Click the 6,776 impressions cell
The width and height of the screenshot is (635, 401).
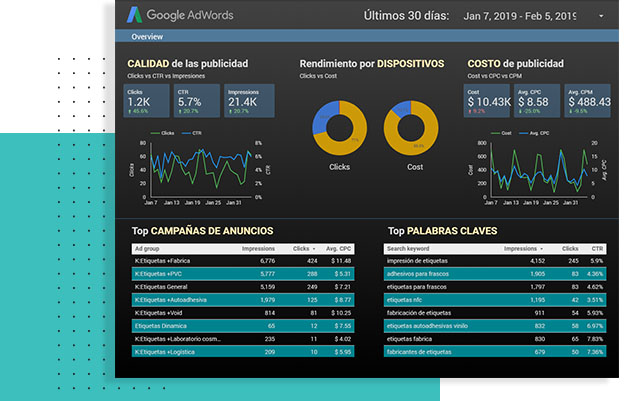pos(268,261)
